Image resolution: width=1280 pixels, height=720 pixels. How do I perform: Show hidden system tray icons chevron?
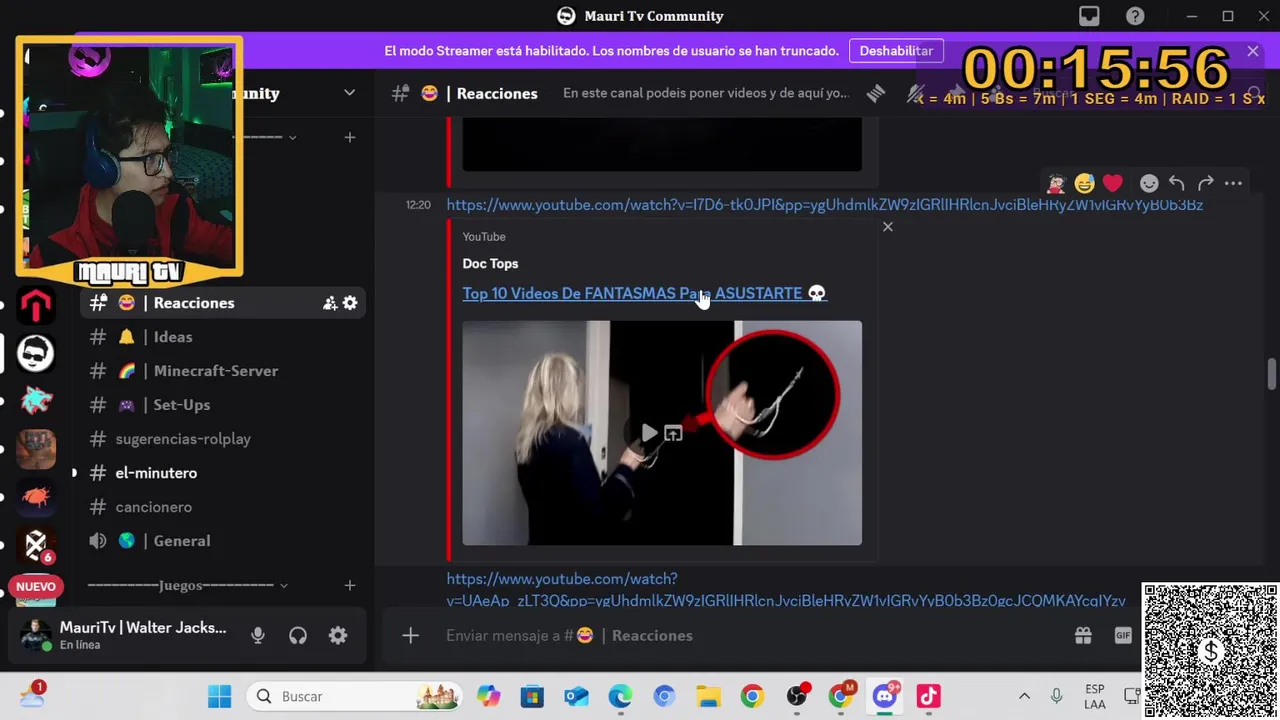coord(1024,696)
